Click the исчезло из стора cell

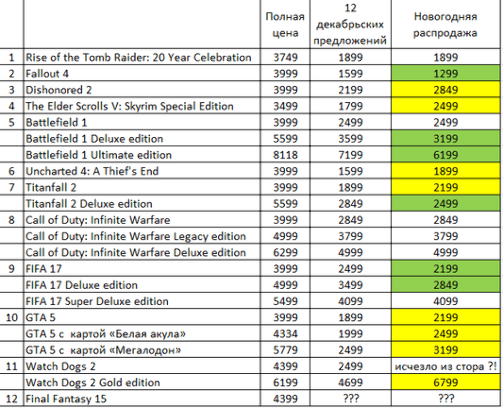click(446, 366)
